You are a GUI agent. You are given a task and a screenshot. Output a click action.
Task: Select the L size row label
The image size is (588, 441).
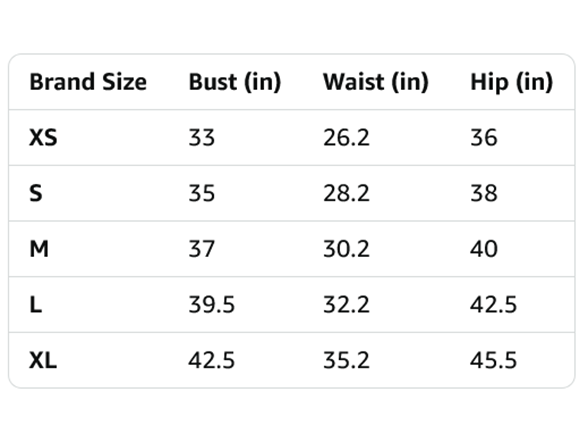click(36, 304)
